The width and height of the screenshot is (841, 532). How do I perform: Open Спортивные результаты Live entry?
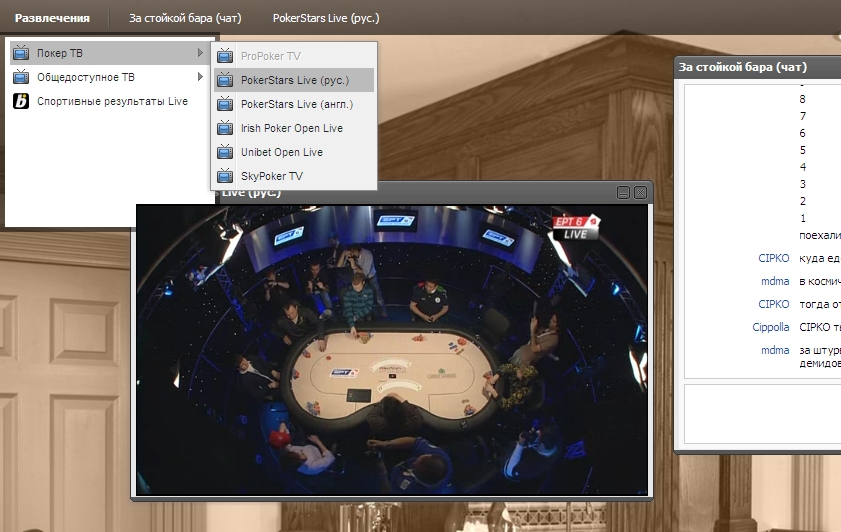tap(109, 101)
